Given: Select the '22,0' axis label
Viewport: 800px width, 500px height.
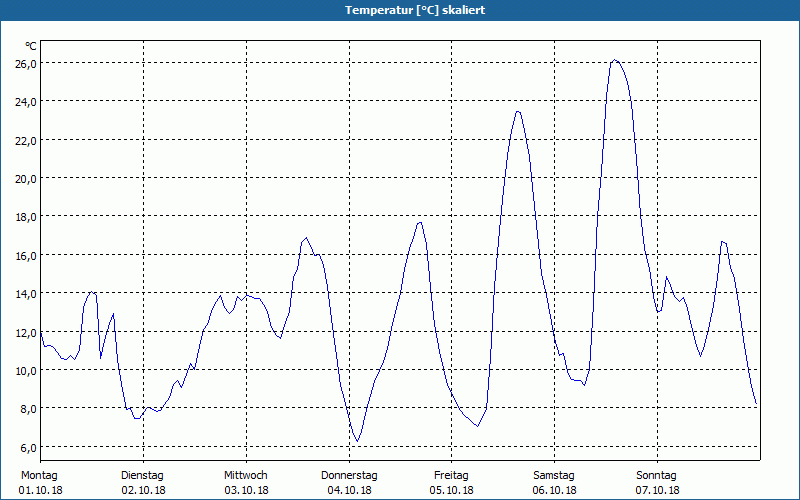Looking at the screenshot, I should point(26,140).
